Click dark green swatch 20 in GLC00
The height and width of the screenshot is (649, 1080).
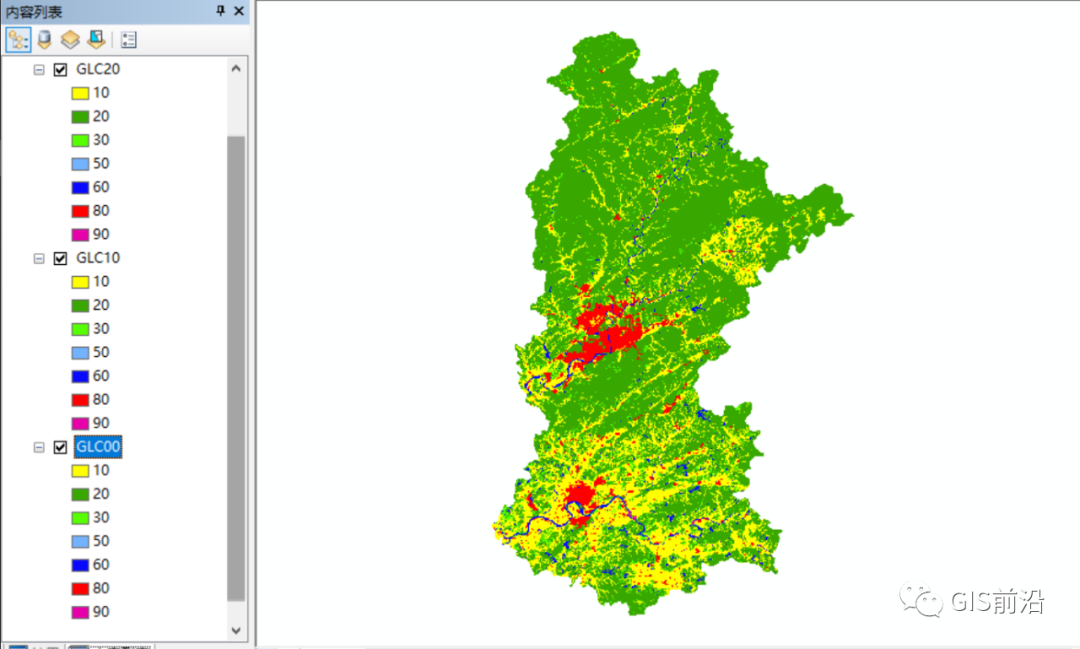tap(81, 494)
